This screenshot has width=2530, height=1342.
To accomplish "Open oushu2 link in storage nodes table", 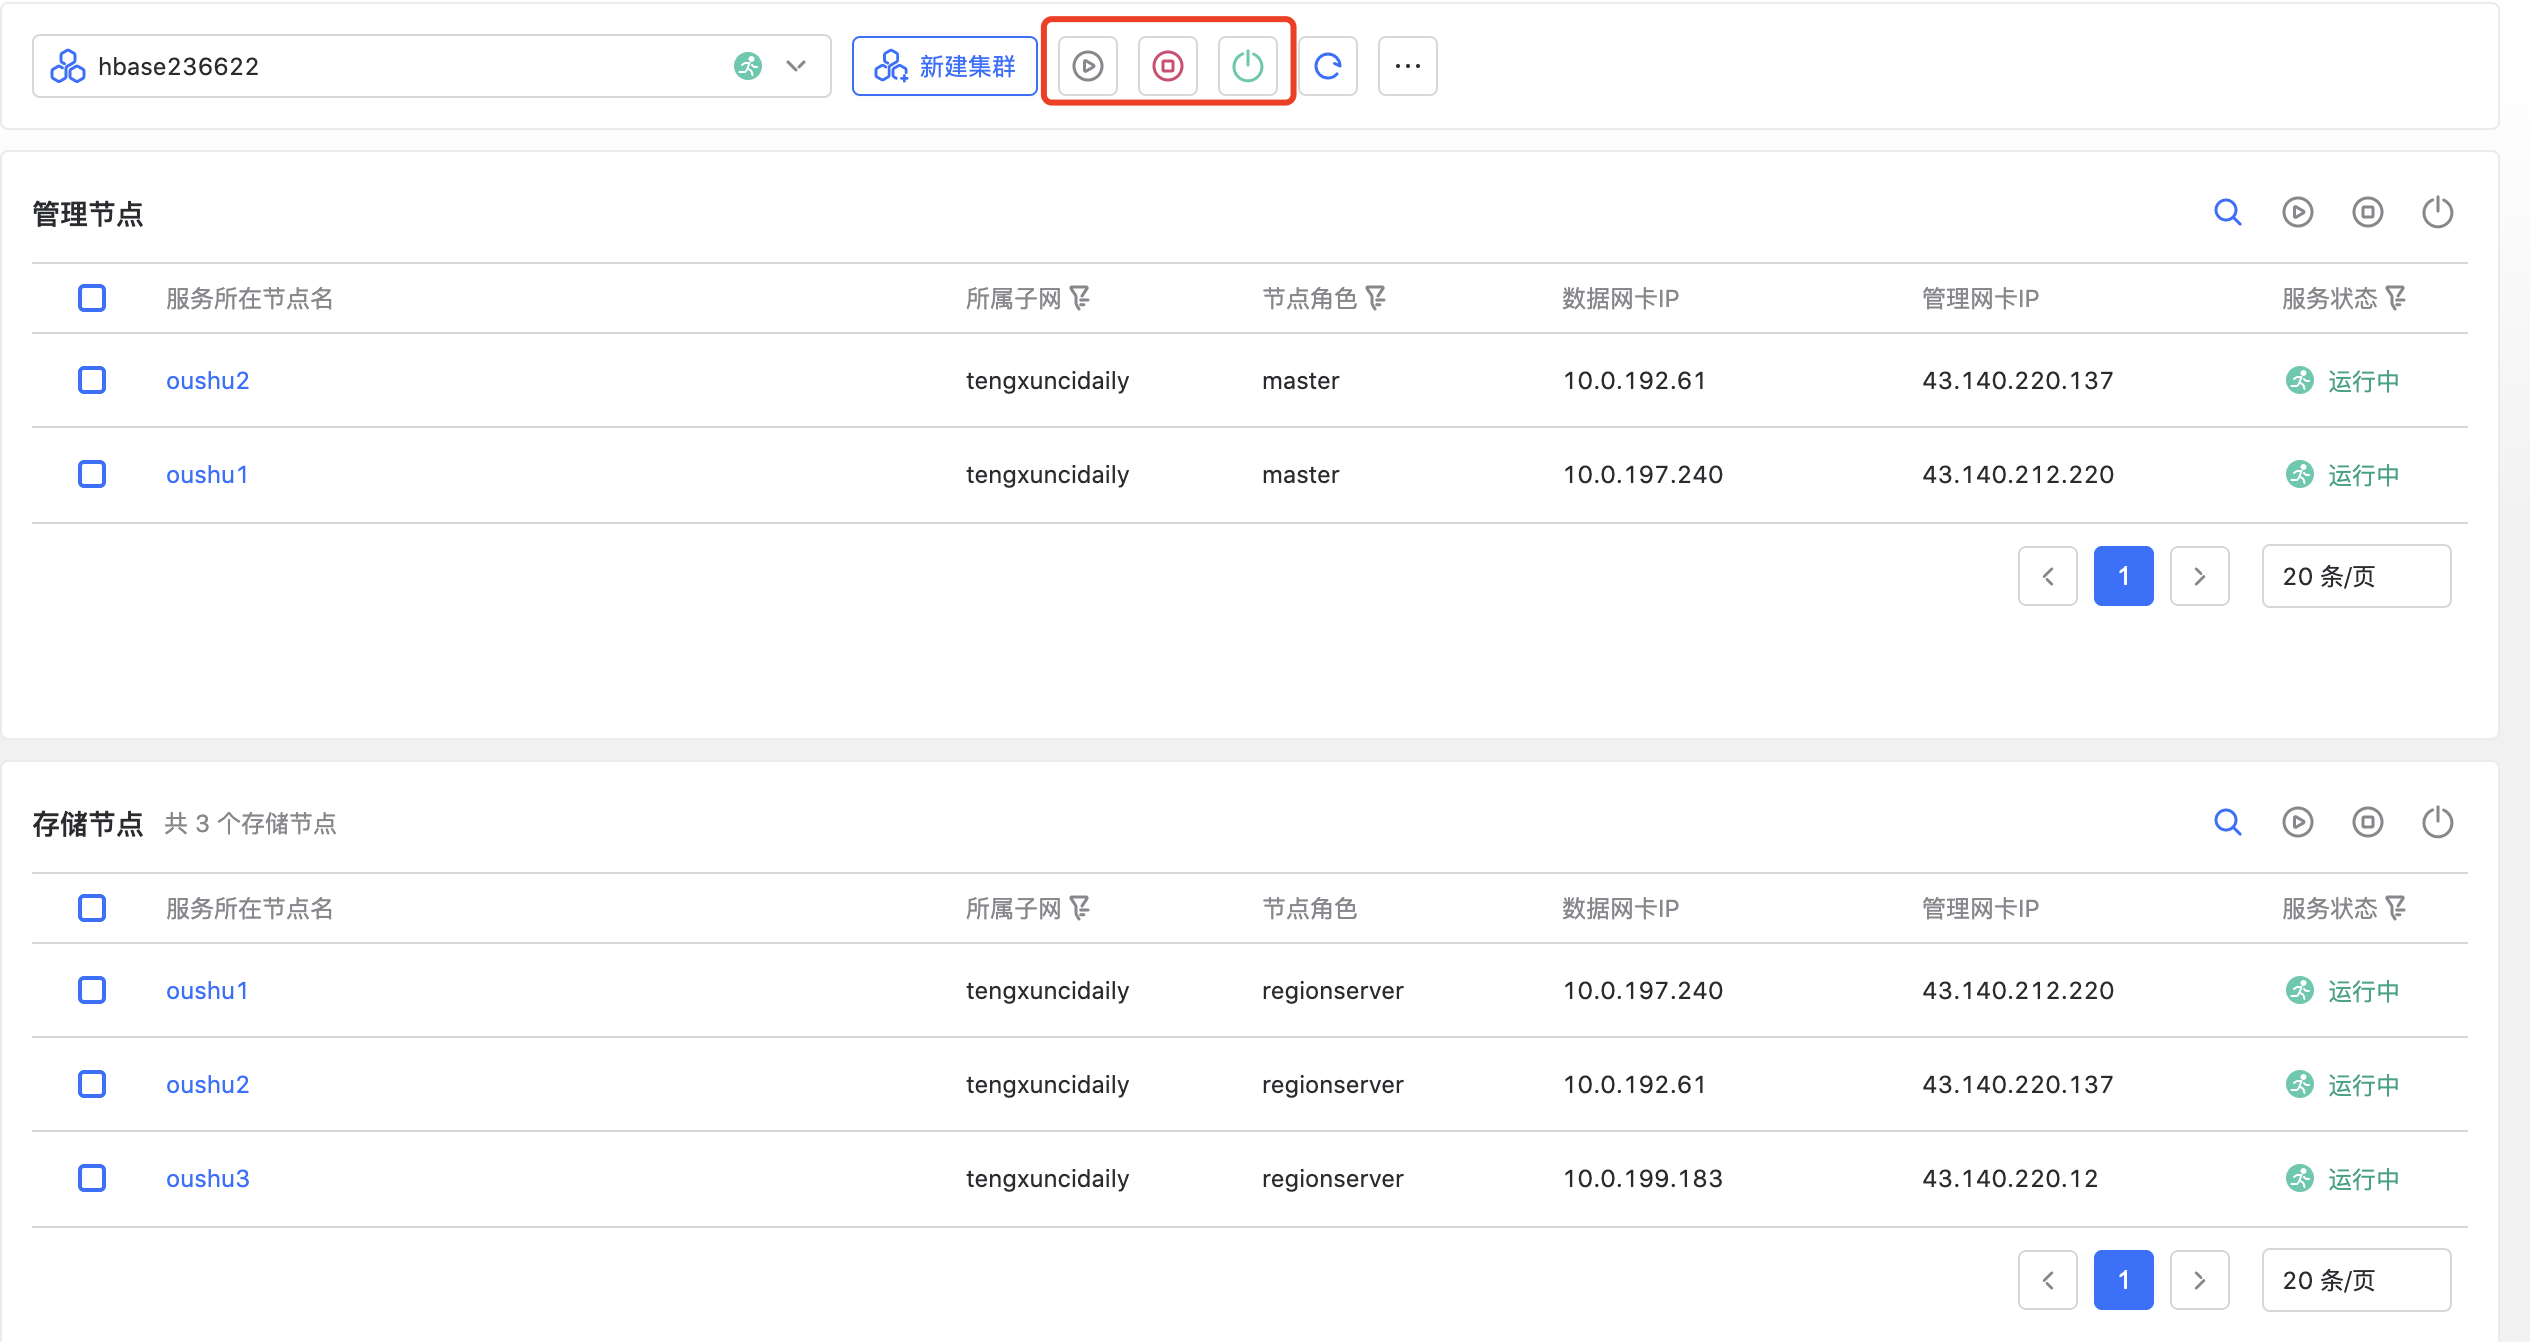I will point(207,1085).
